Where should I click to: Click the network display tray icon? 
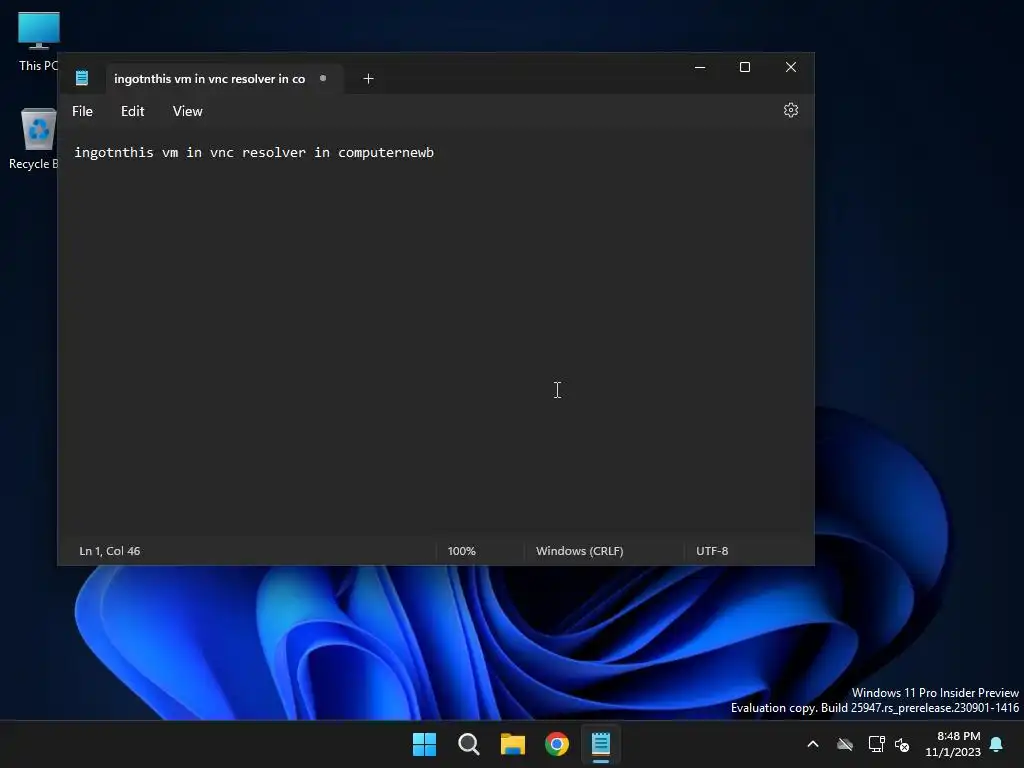coord(876,744)
